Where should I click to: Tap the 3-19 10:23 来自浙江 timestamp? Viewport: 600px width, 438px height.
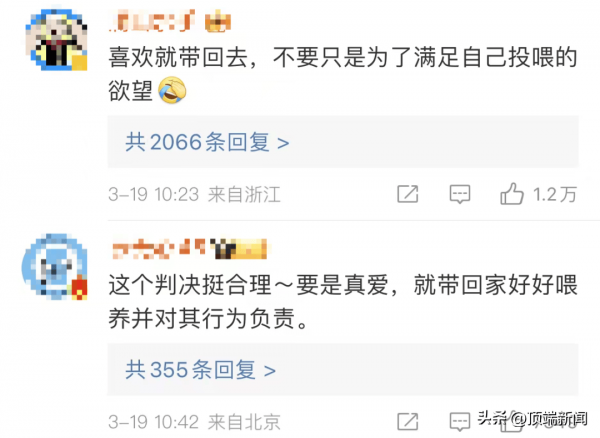(194, 194)
